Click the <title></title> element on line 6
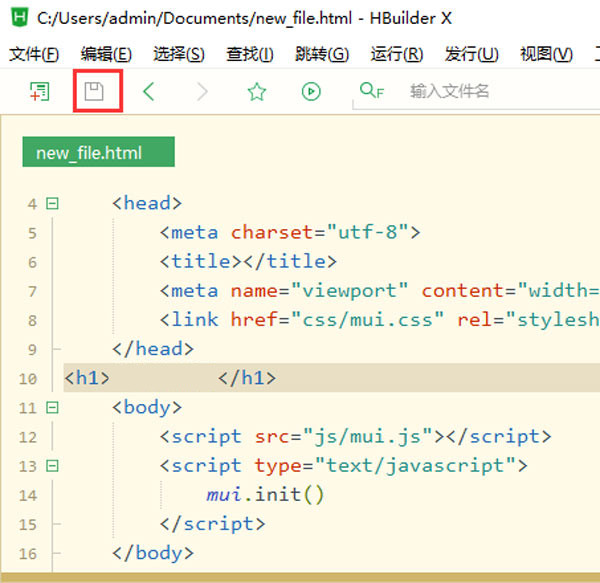The image size is (600, 583). tap(248, 261)
